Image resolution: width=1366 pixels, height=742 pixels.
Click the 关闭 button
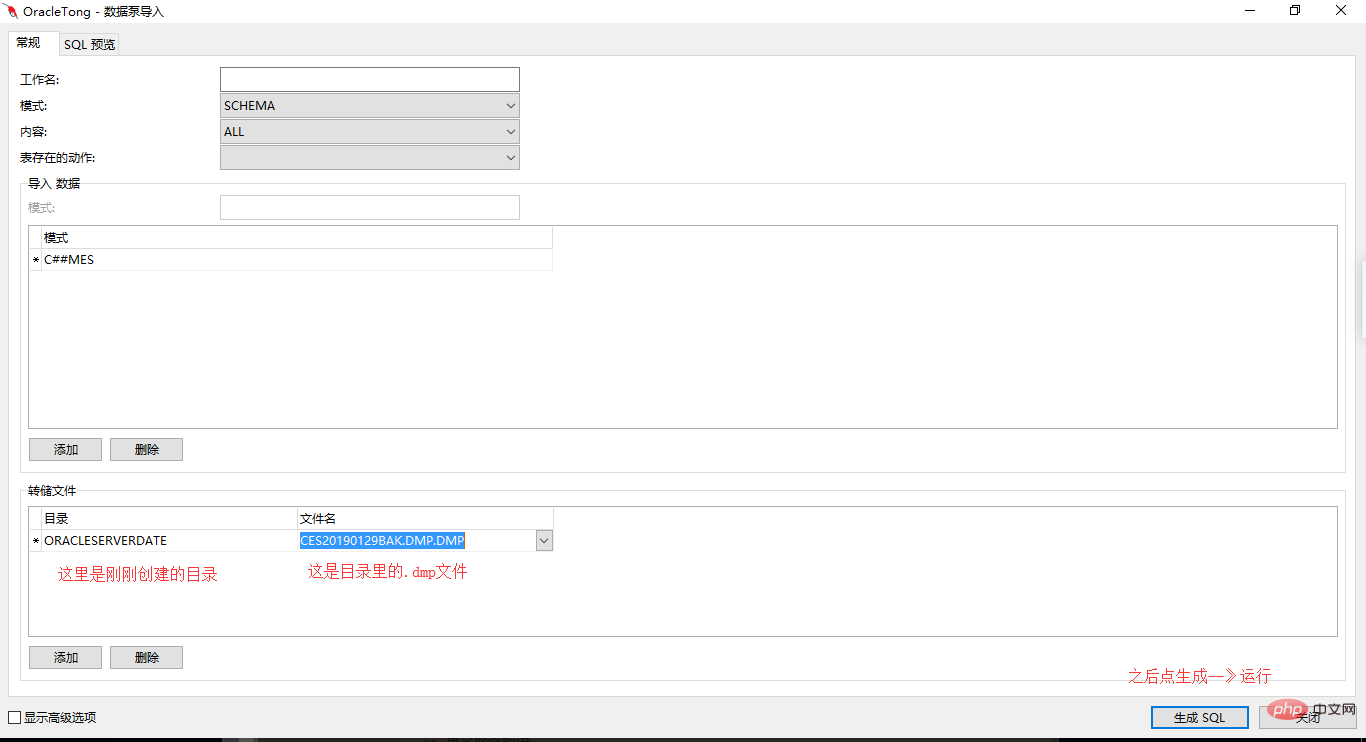tap(1307, 717)
